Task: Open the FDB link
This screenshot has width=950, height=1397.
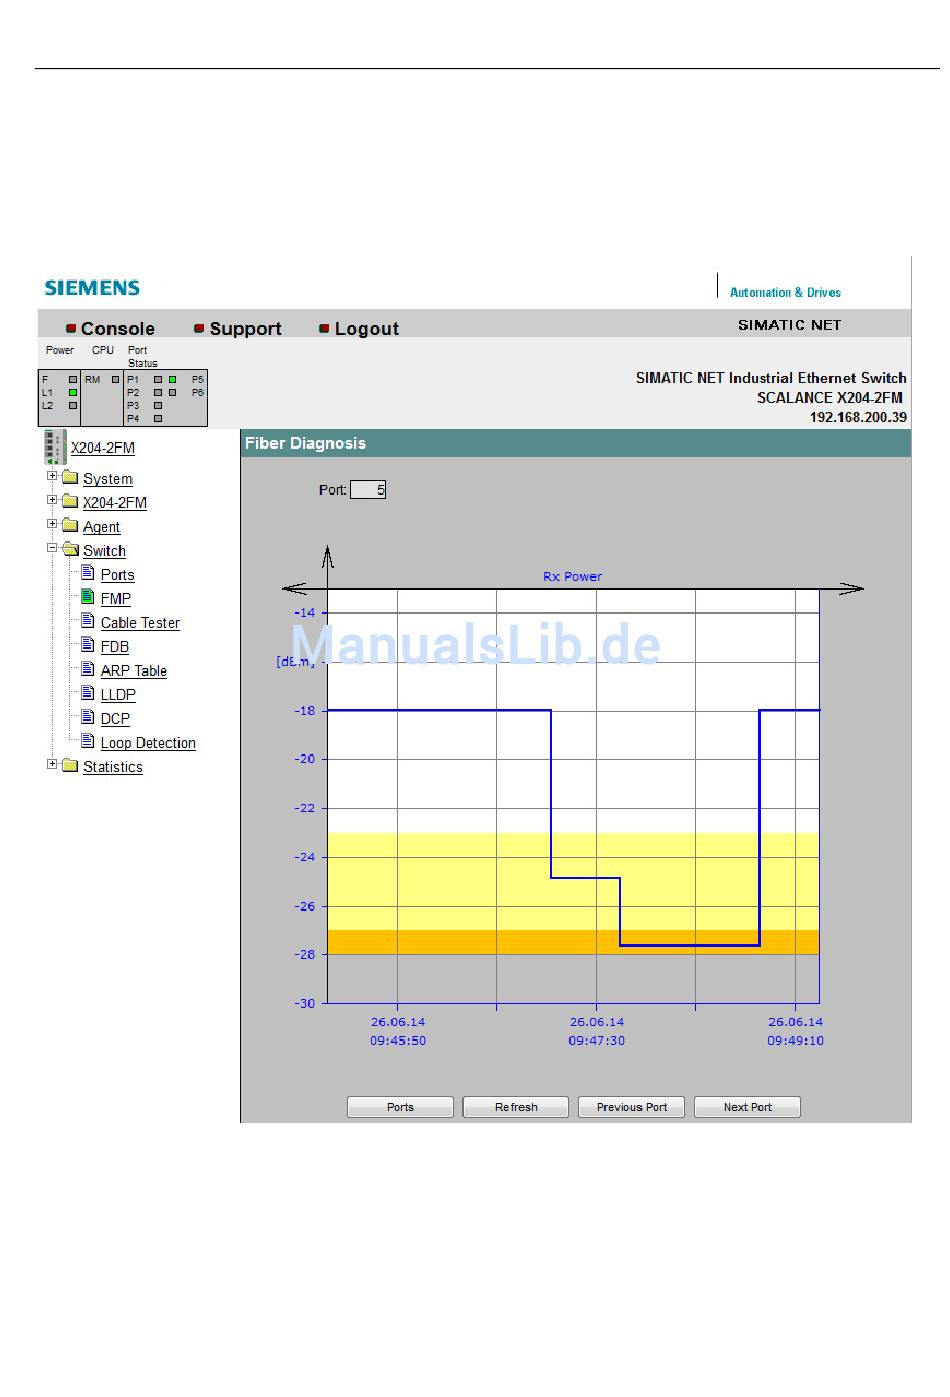Action: [x=114, y=647]
